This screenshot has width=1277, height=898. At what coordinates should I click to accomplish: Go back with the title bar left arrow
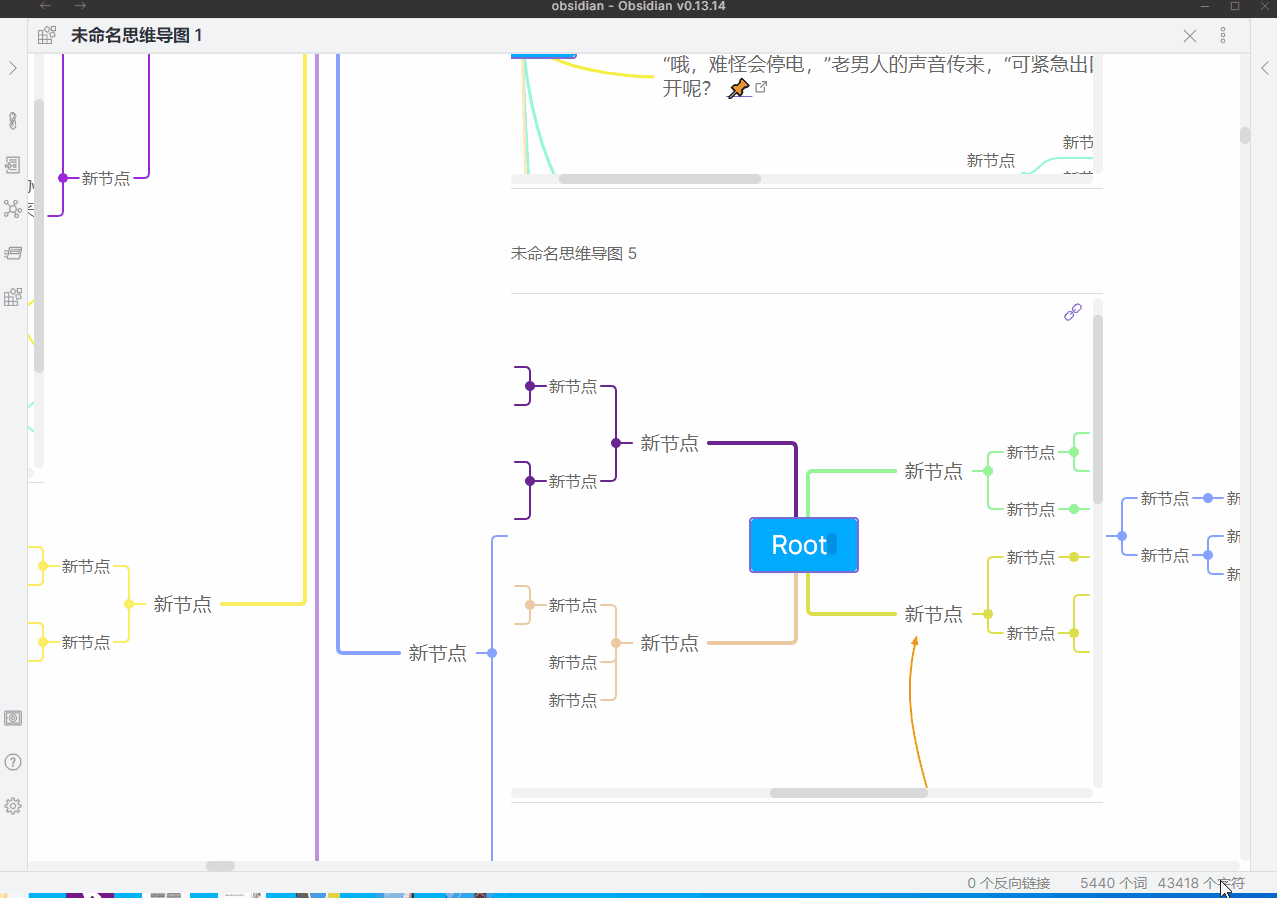[45, 6]
